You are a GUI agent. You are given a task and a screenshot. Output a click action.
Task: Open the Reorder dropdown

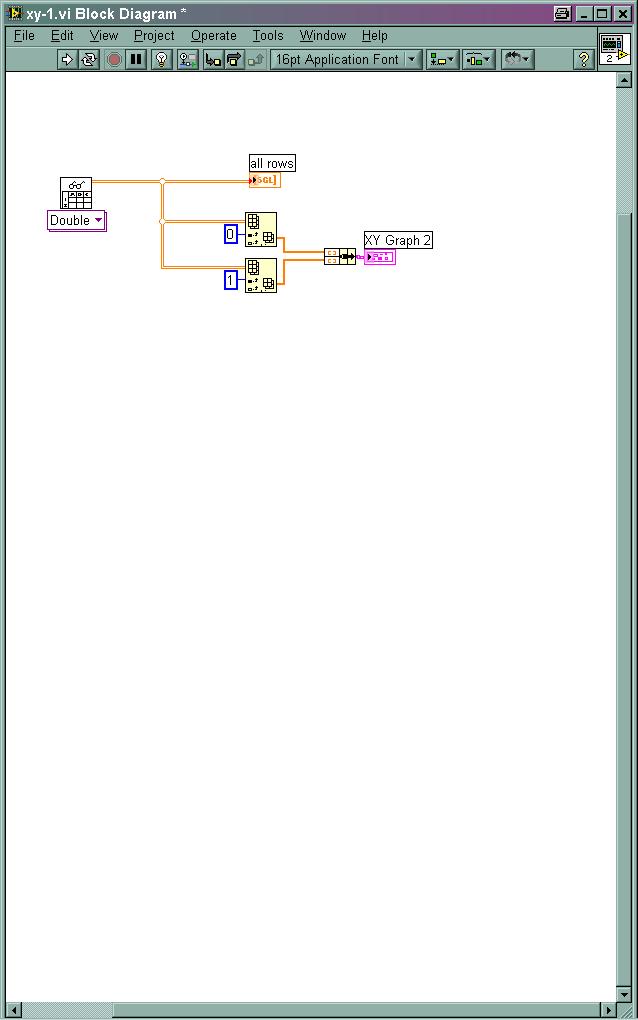[518, 60]
